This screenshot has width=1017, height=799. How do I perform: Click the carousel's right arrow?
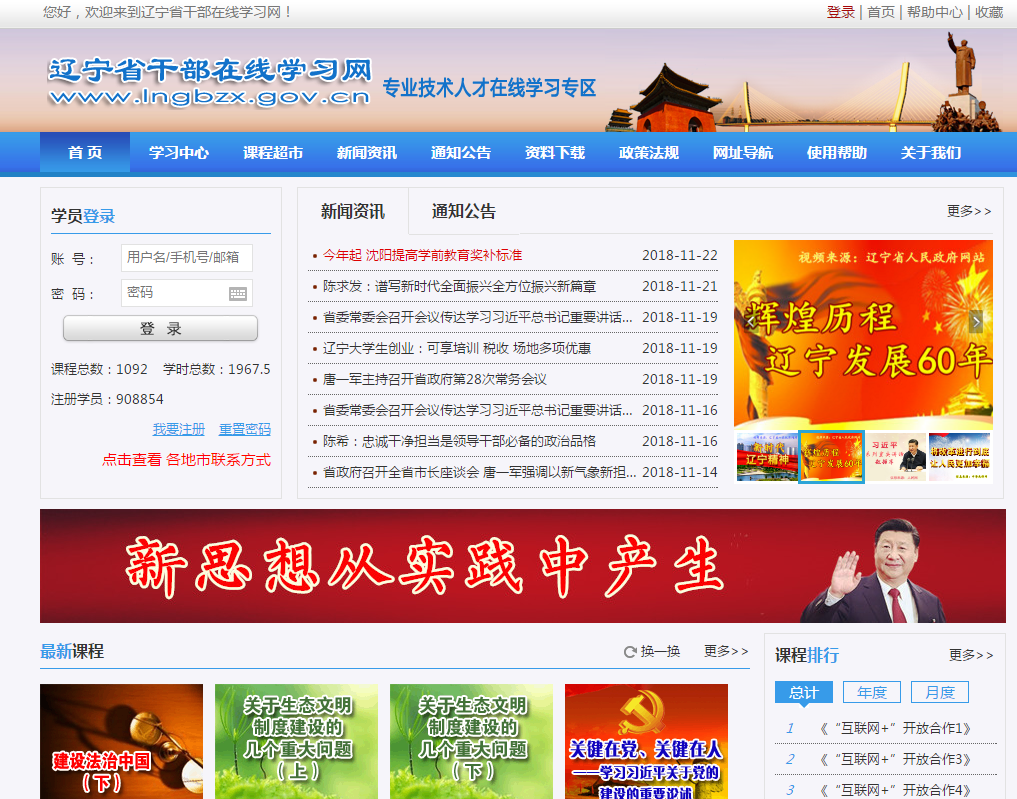[976, 321]
